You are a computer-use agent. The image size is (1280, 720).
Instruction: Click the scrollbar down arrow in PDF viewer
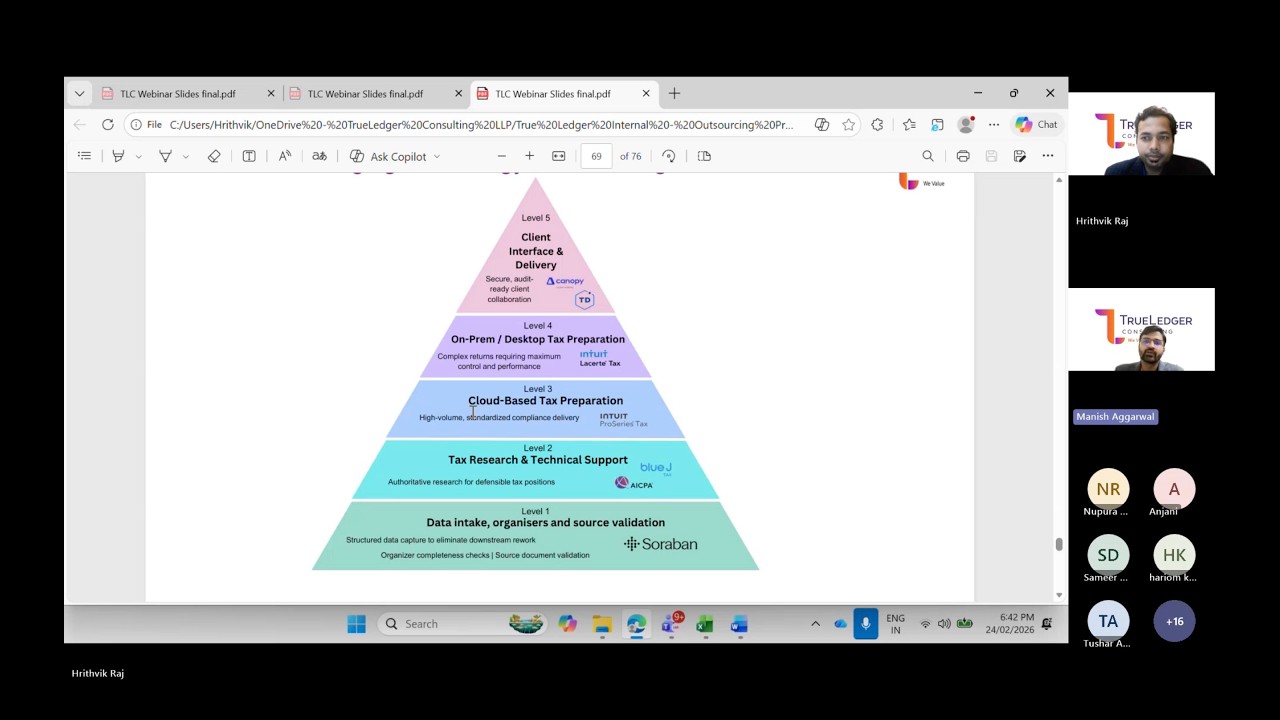click(1059, 595)
